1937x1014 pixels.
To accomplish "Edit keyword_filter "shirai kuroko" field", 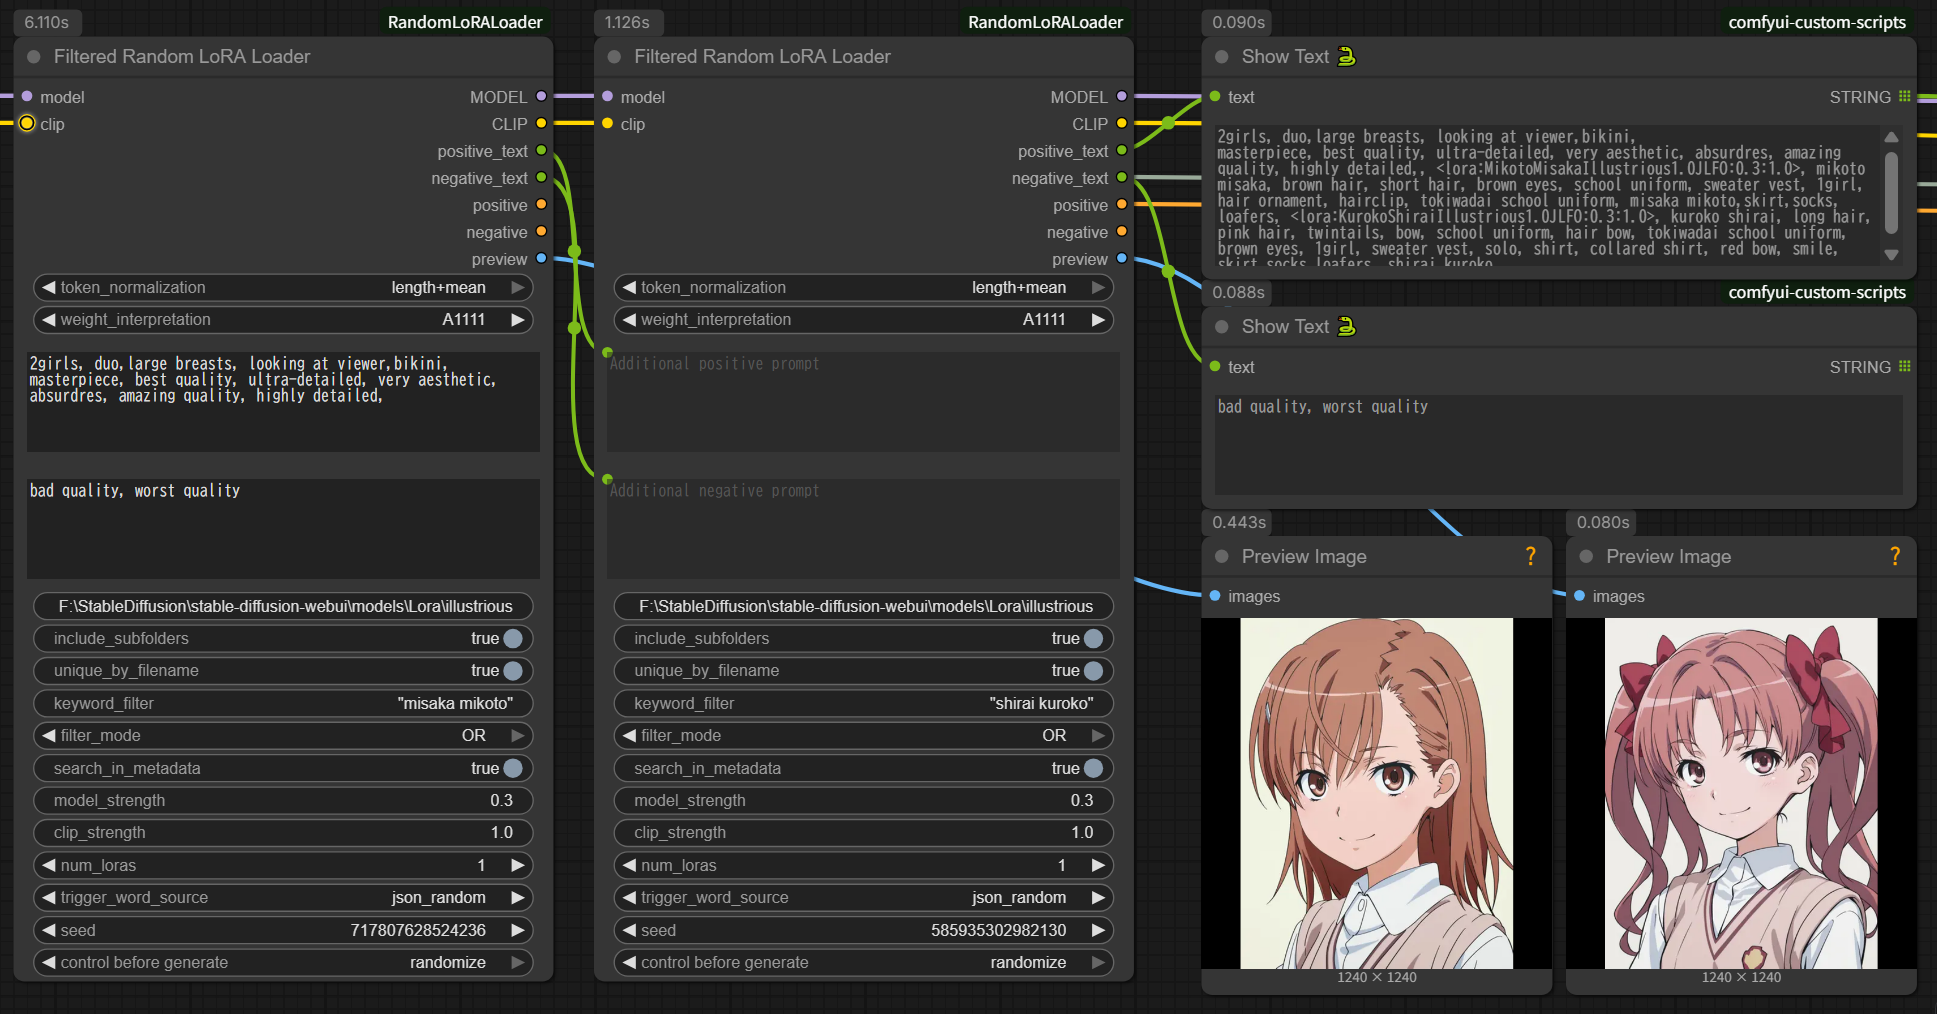I will click(863, 703).
